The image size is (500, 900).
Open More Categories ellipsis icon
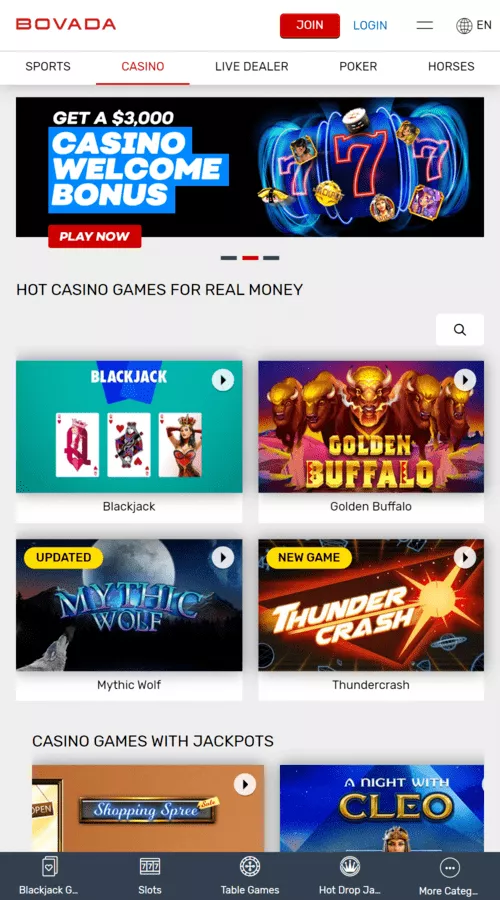[449, 867]
